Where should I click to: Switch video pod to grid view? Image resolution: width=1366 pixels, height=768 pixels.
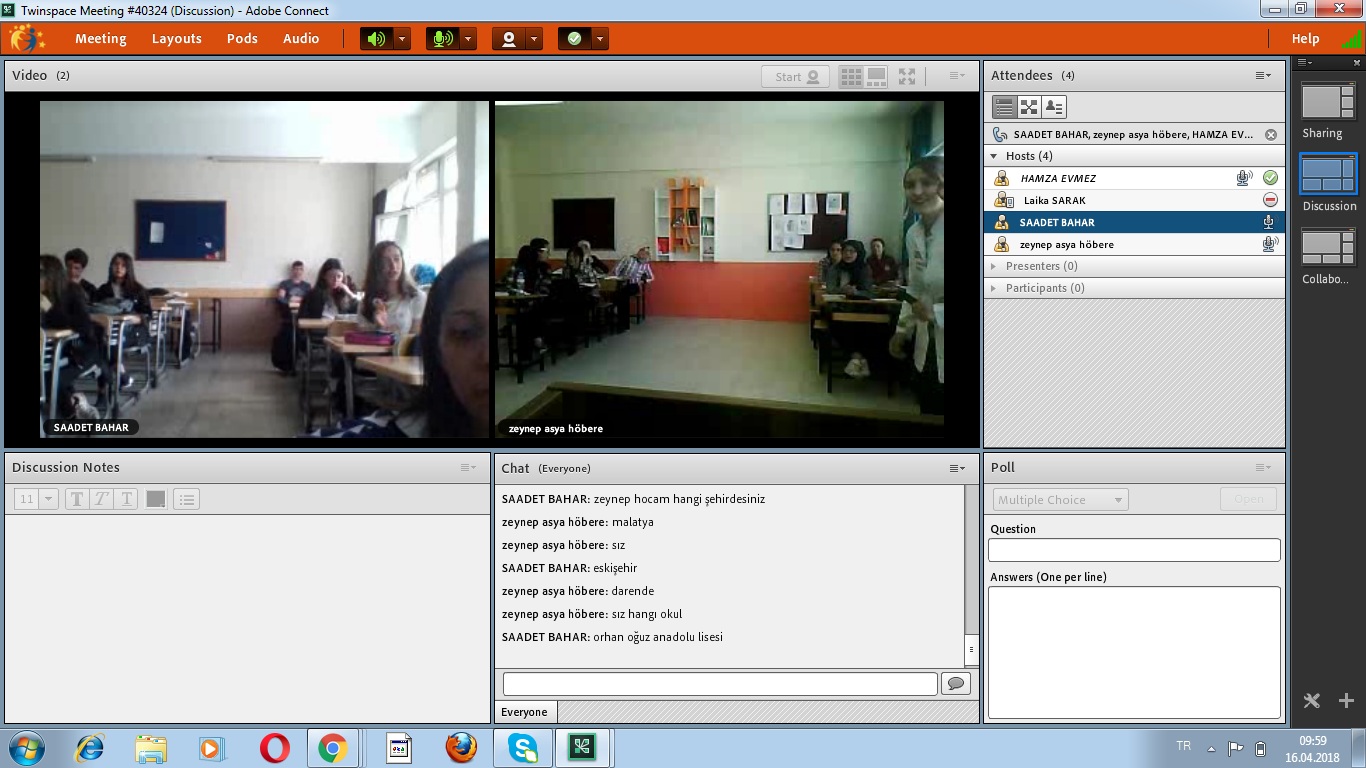point(851,76)
